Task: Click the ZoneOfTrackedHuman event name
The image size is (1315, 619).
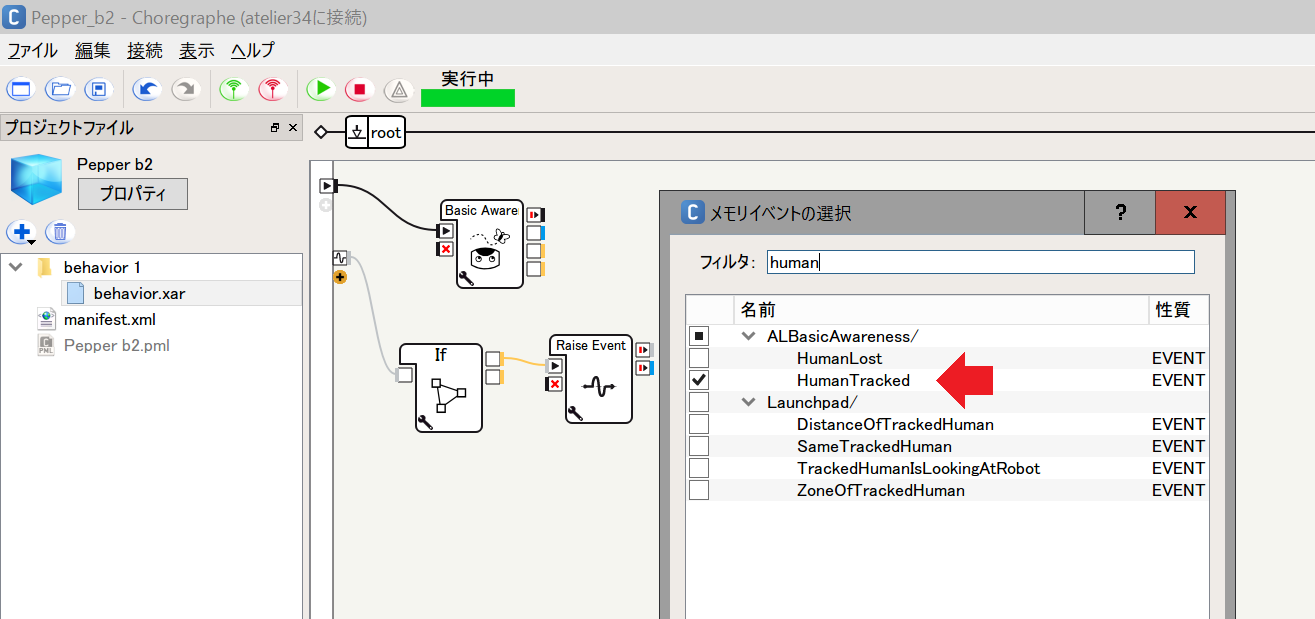Action: 881,490
